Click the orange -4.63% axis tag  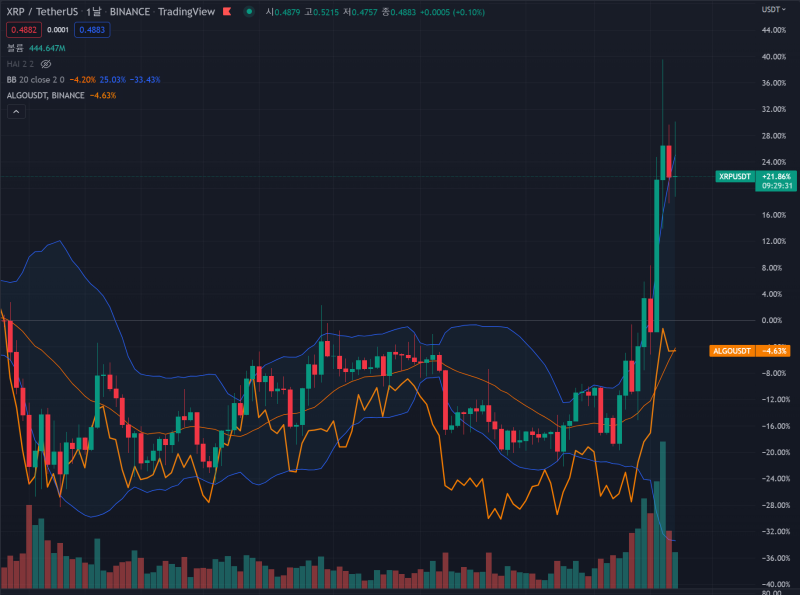[x=773, y=351]
